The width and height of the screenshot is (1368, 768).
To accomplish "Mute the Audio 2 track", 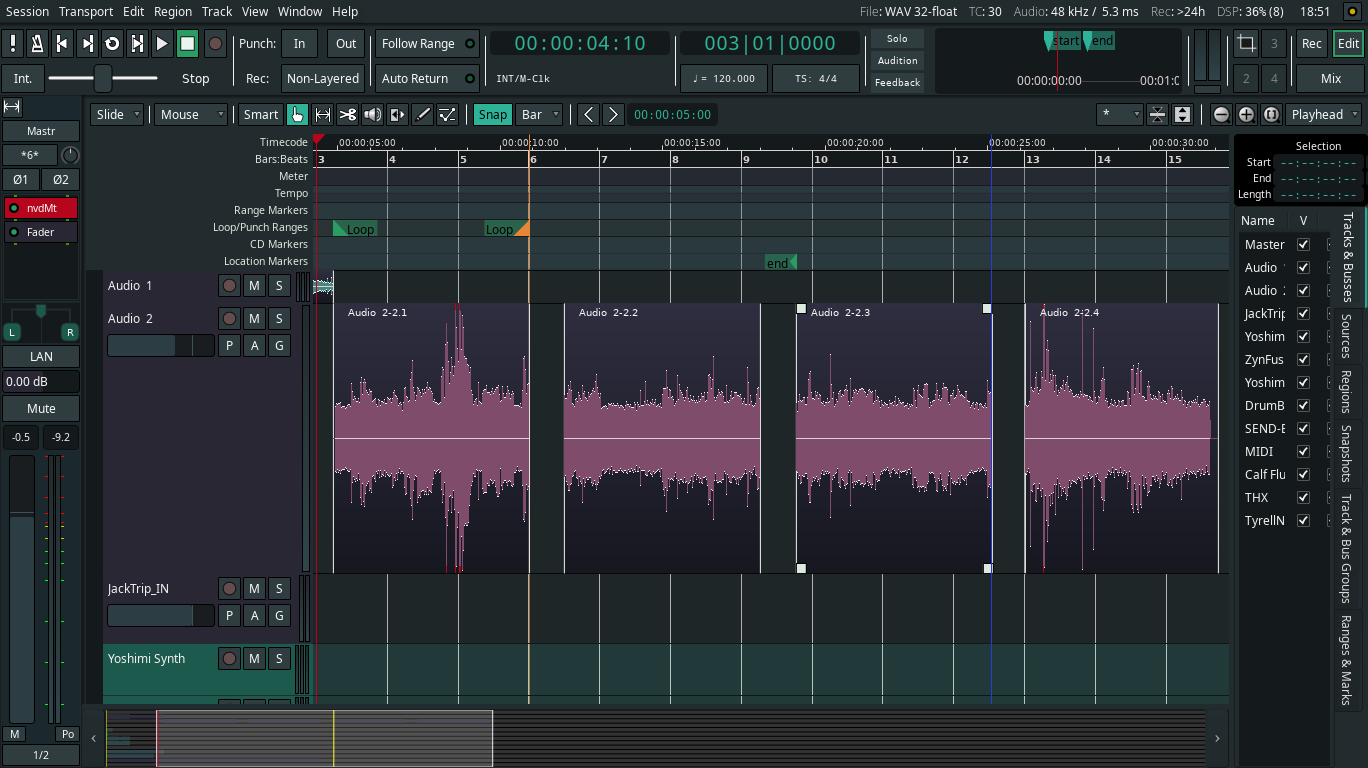I will click(254, 319).
